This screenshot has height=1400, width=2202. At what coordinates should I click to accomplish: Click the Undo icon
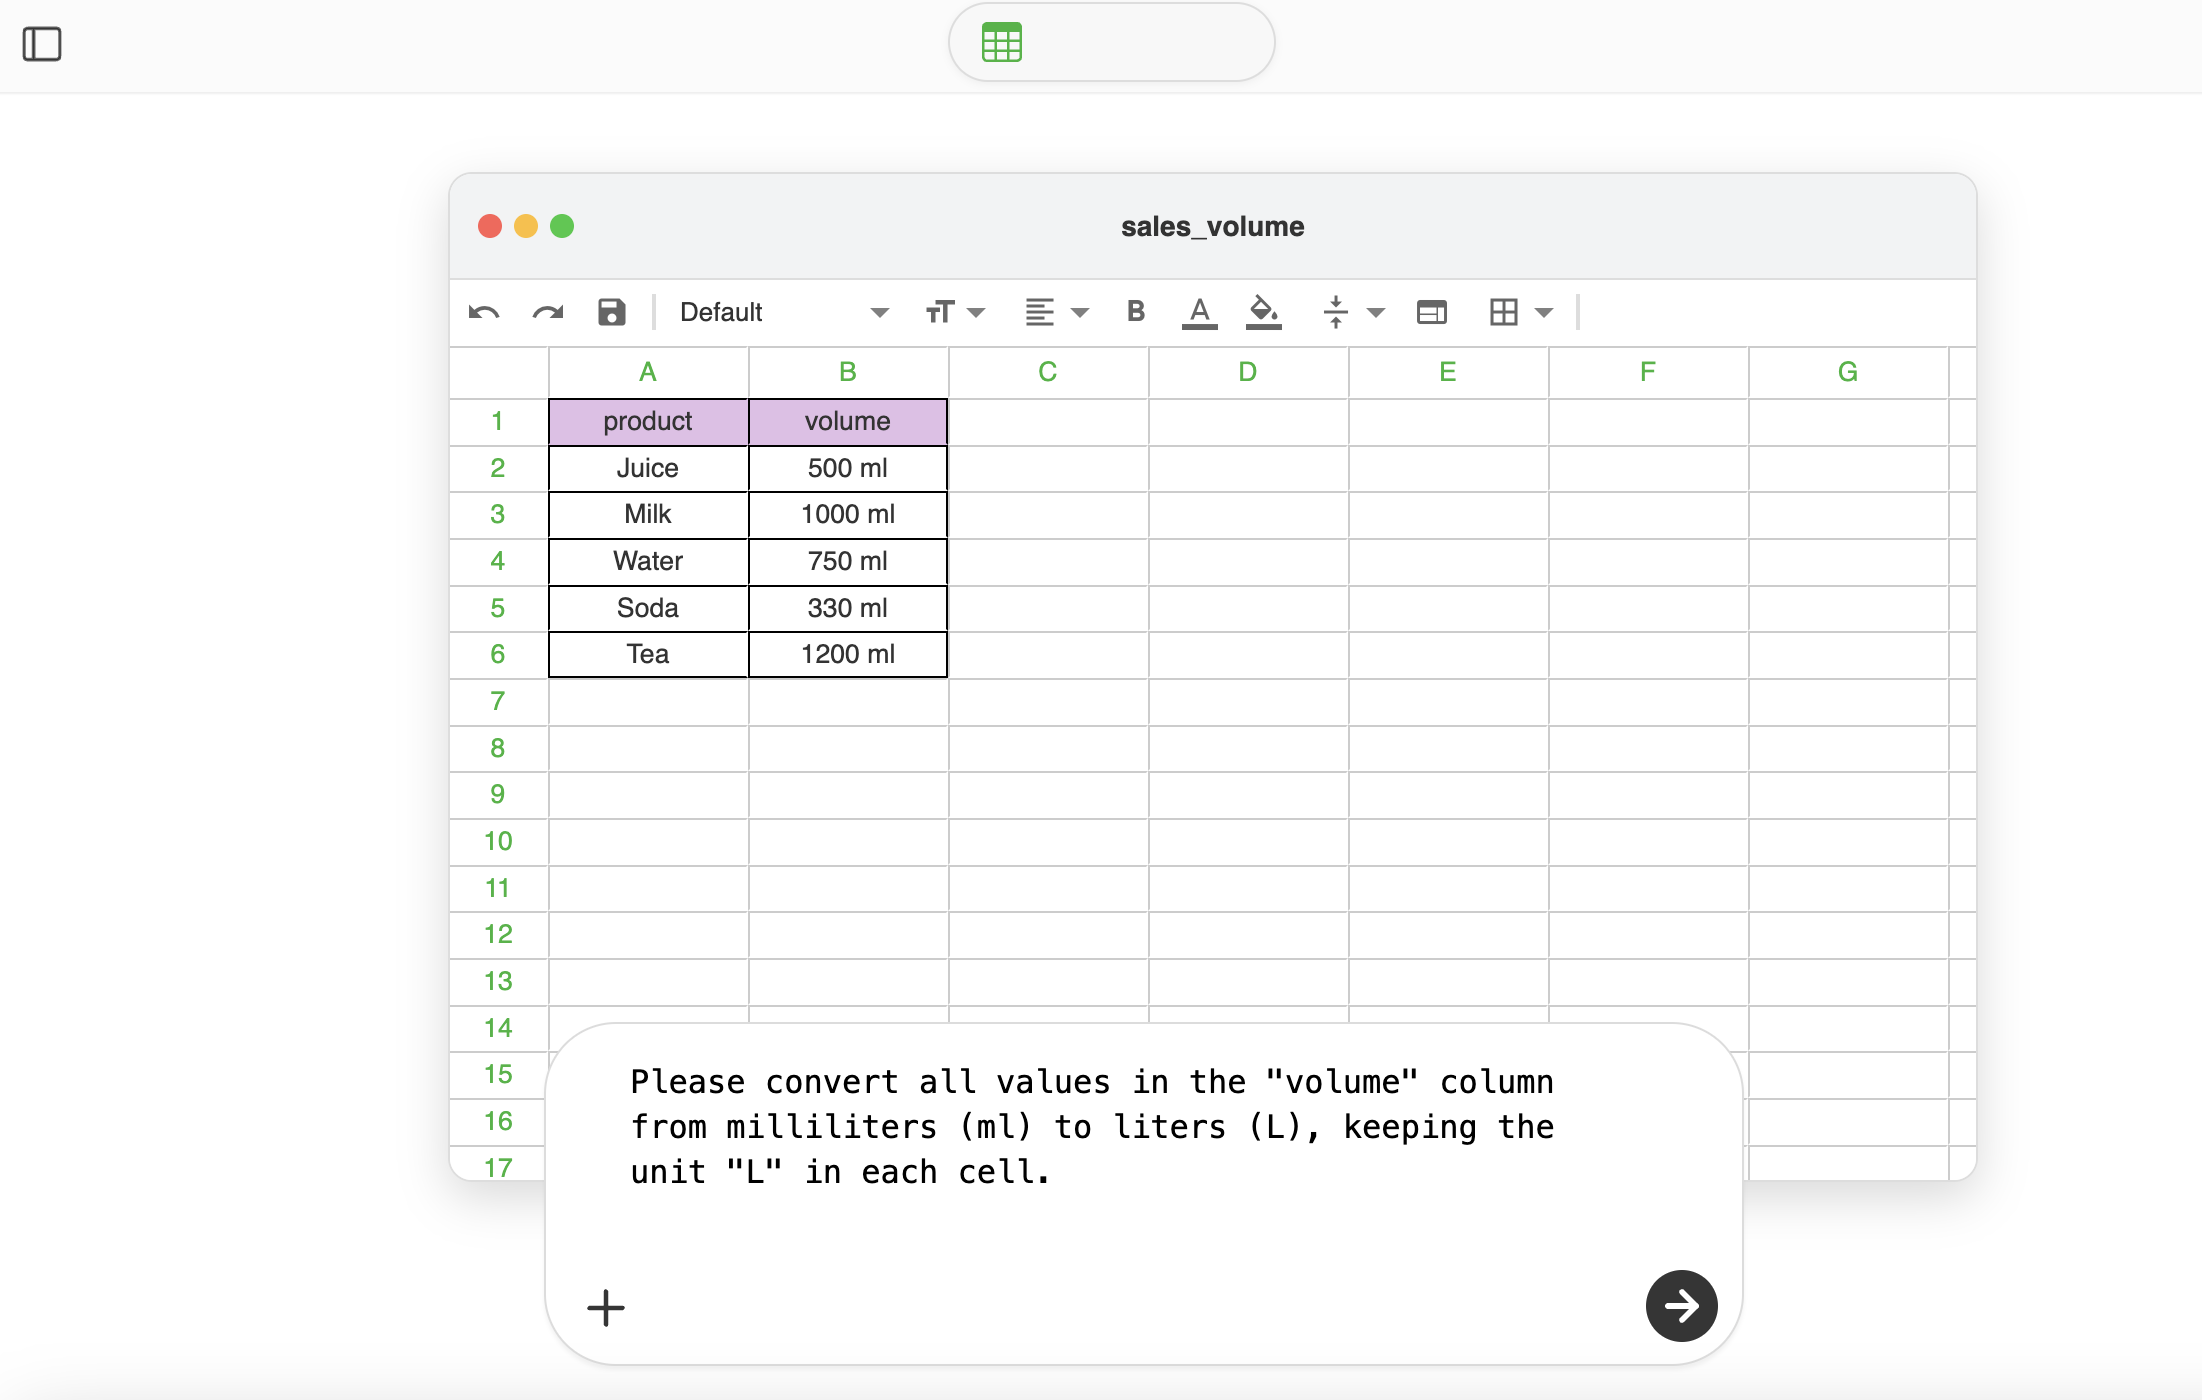pyautogui.click(x=482, y=312)
